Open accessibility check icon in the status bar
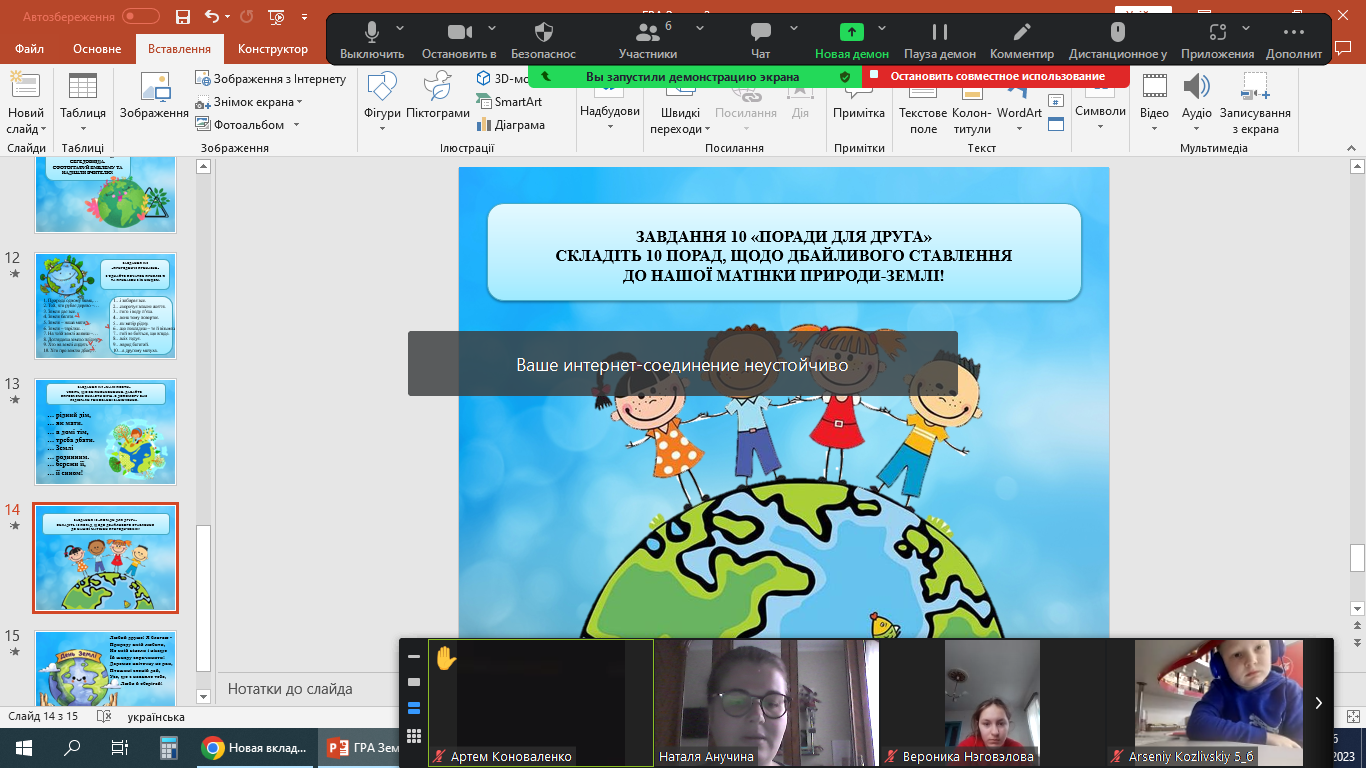 102,717
